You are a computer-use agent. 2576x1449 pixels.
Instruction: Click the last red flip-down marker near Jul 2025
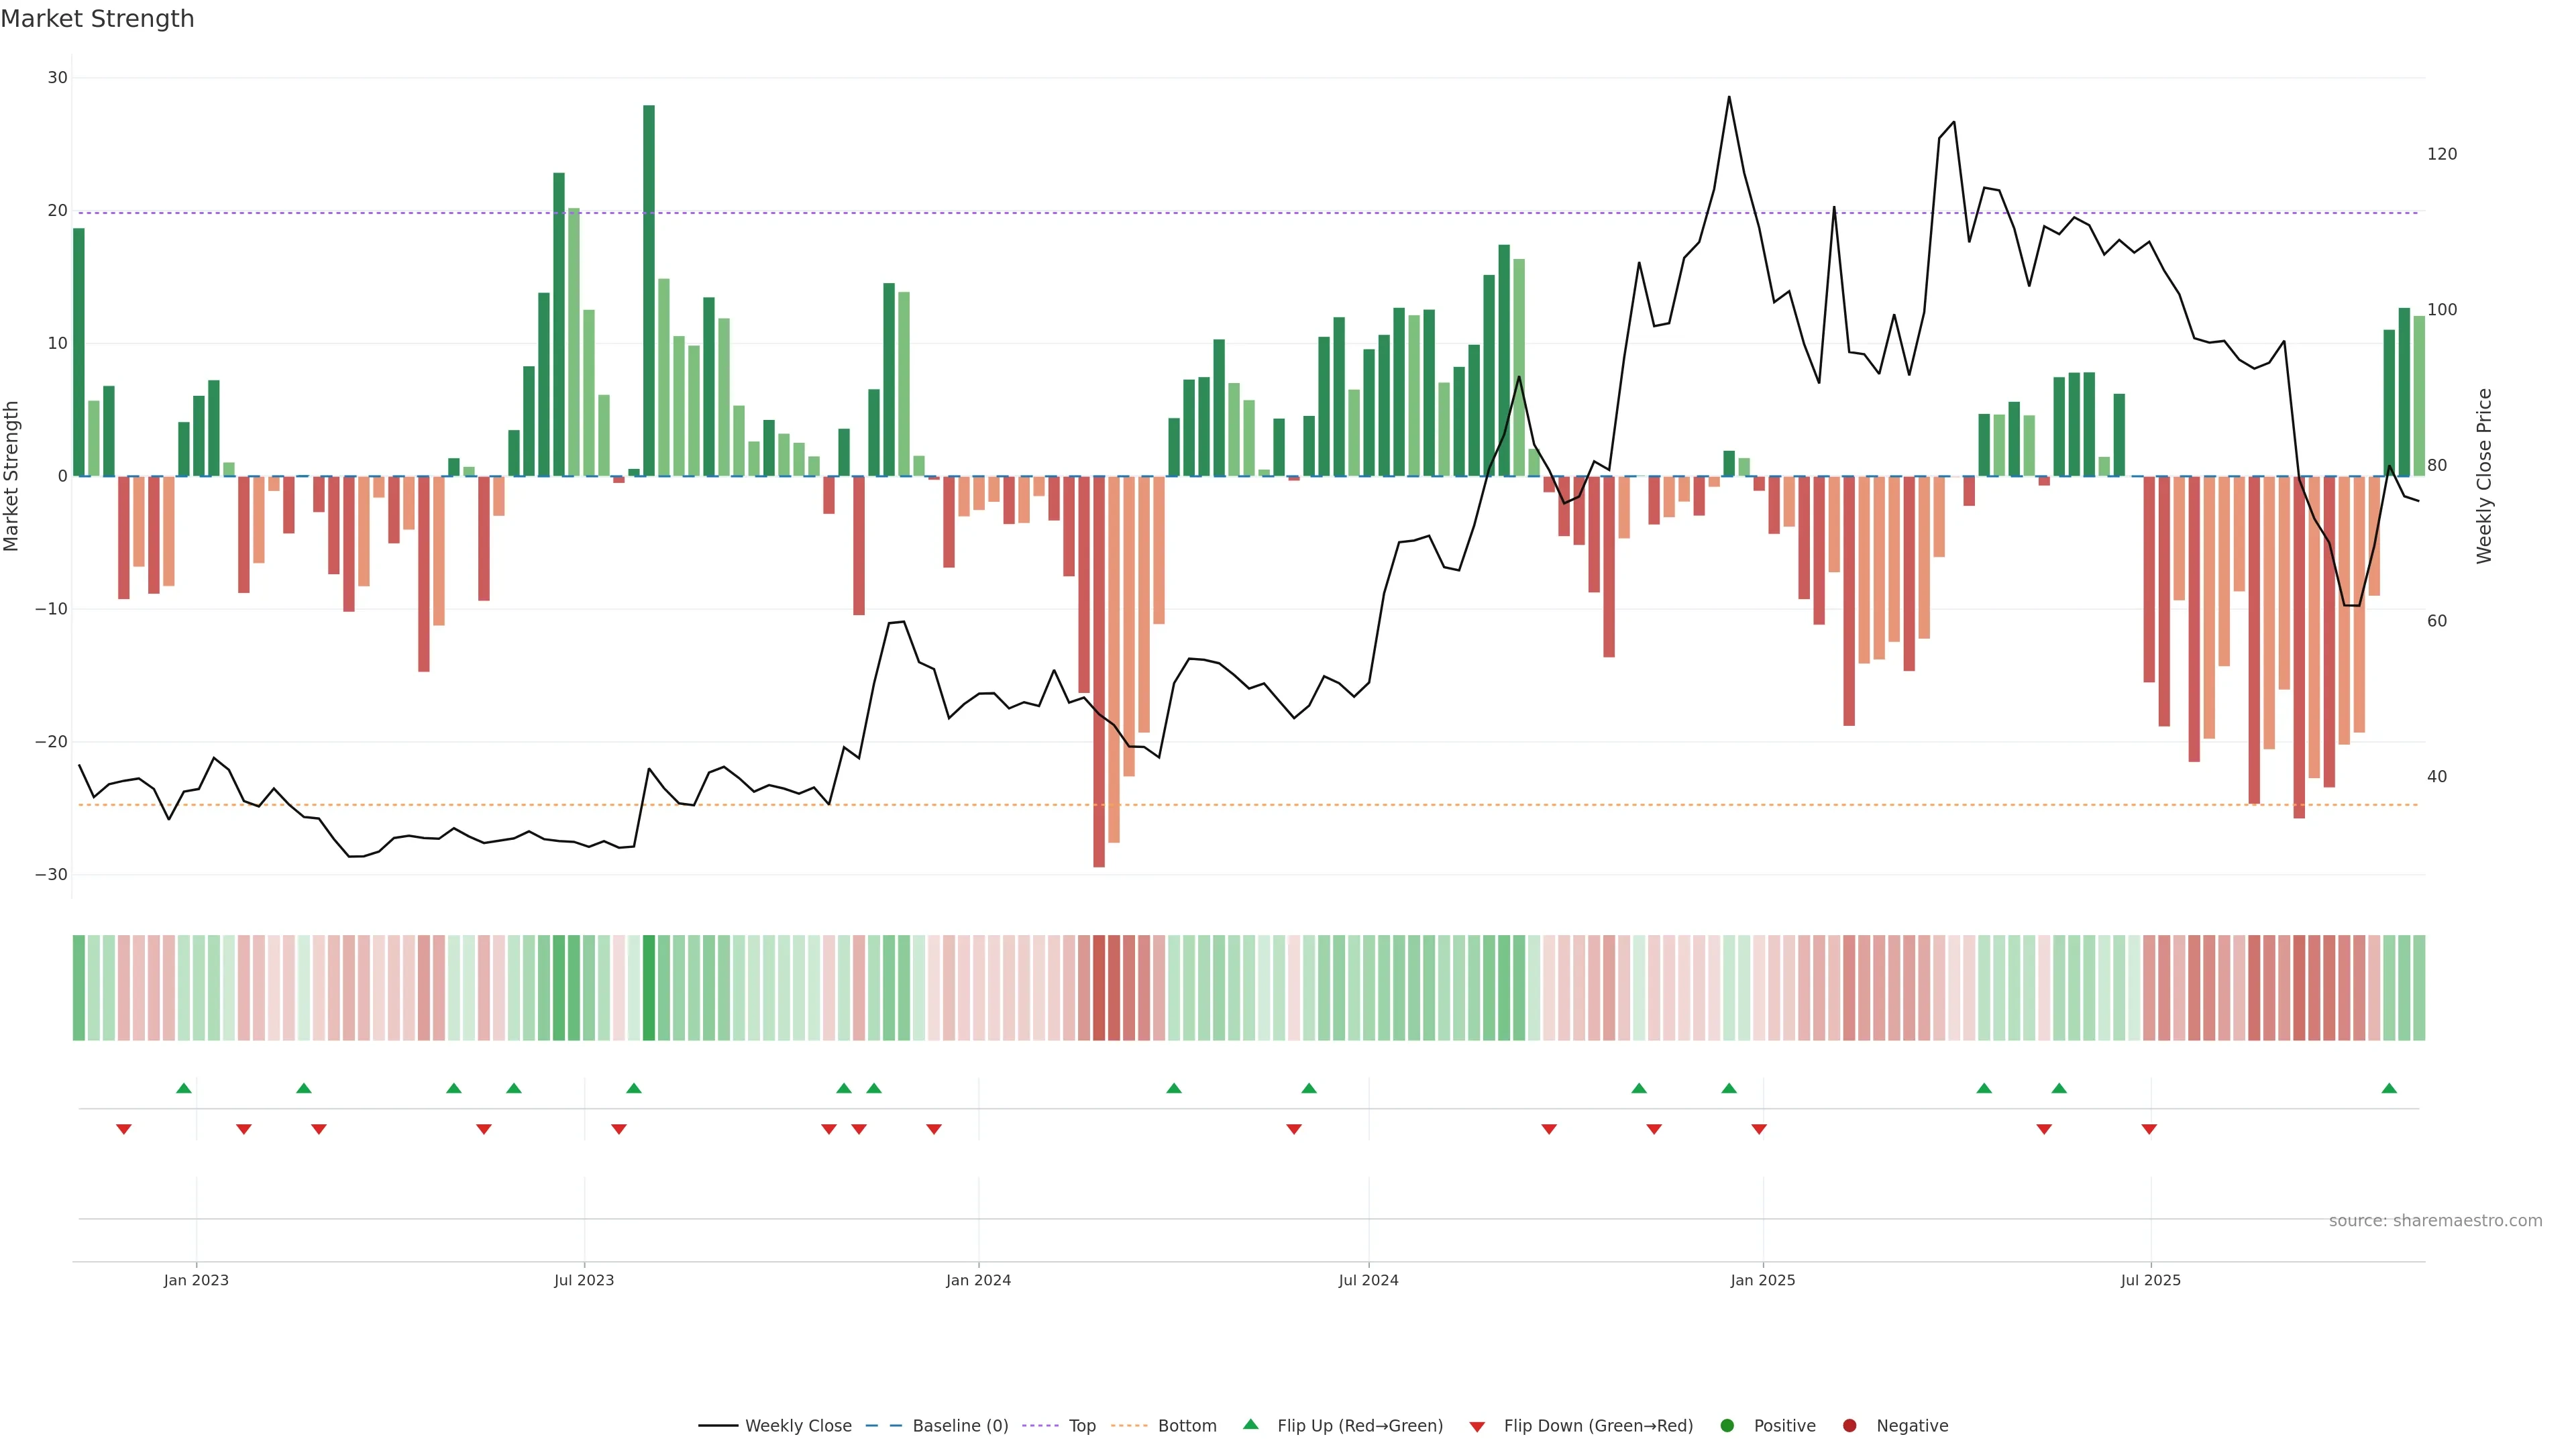[2149, 1129]
